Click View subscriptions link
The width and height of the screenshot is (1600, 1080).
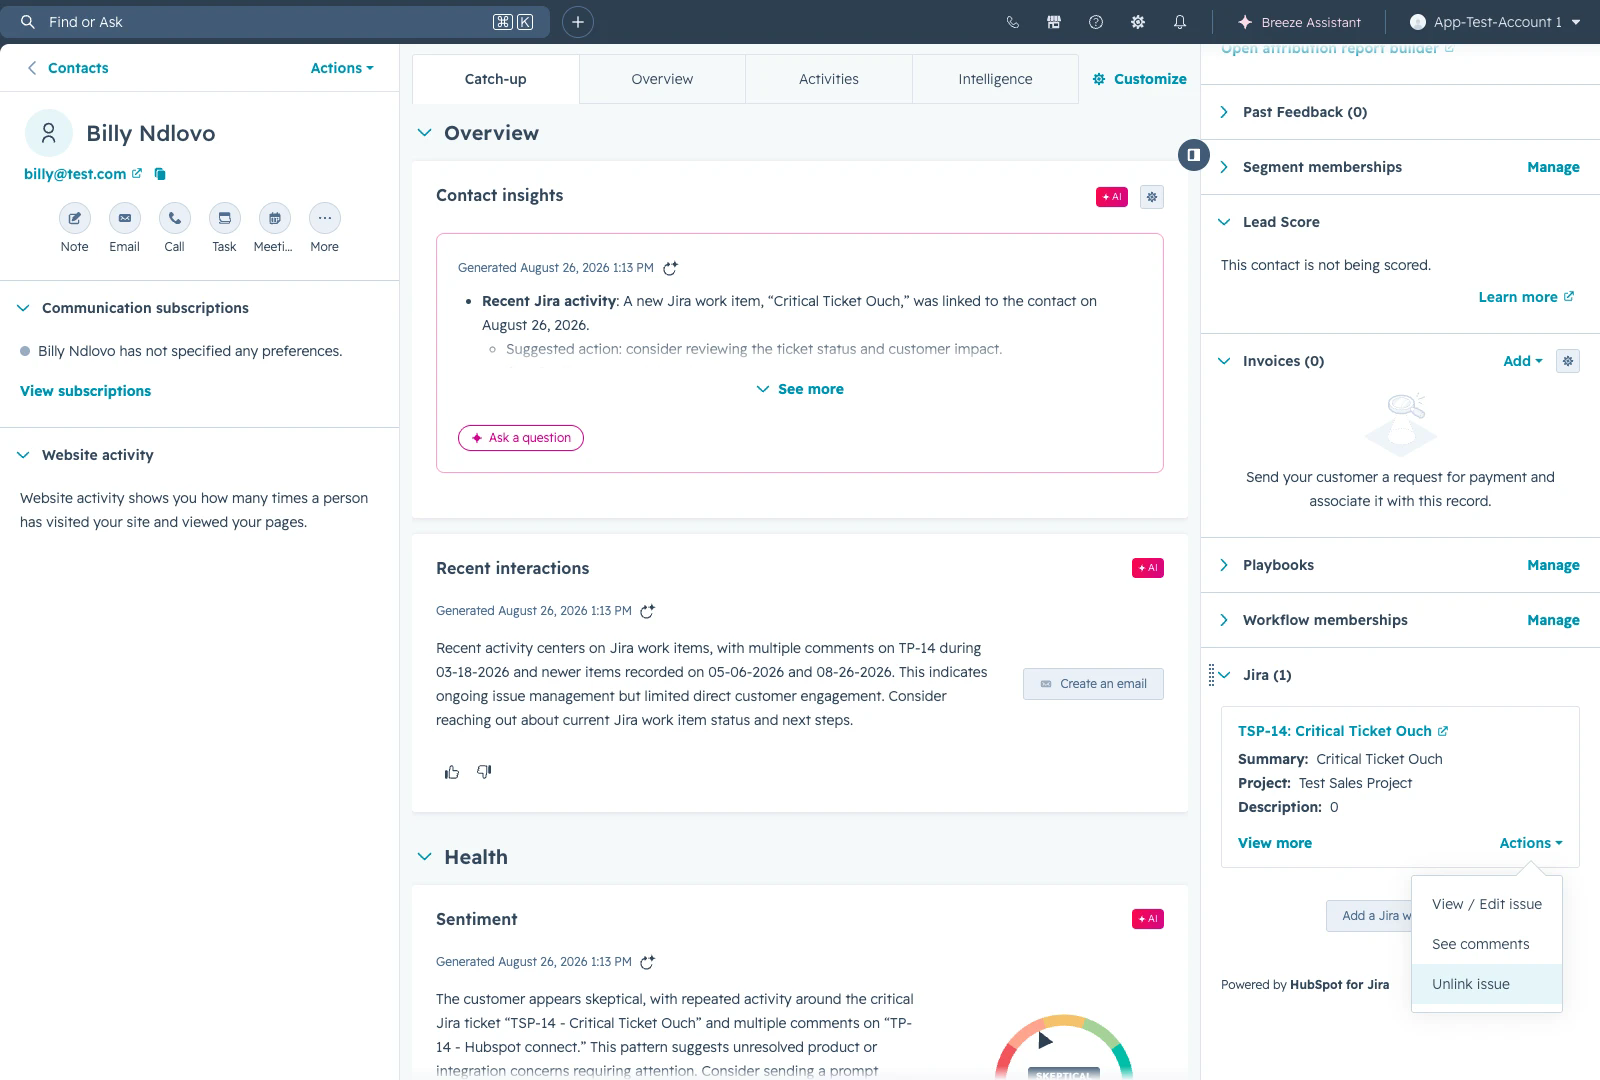[85, 391]
